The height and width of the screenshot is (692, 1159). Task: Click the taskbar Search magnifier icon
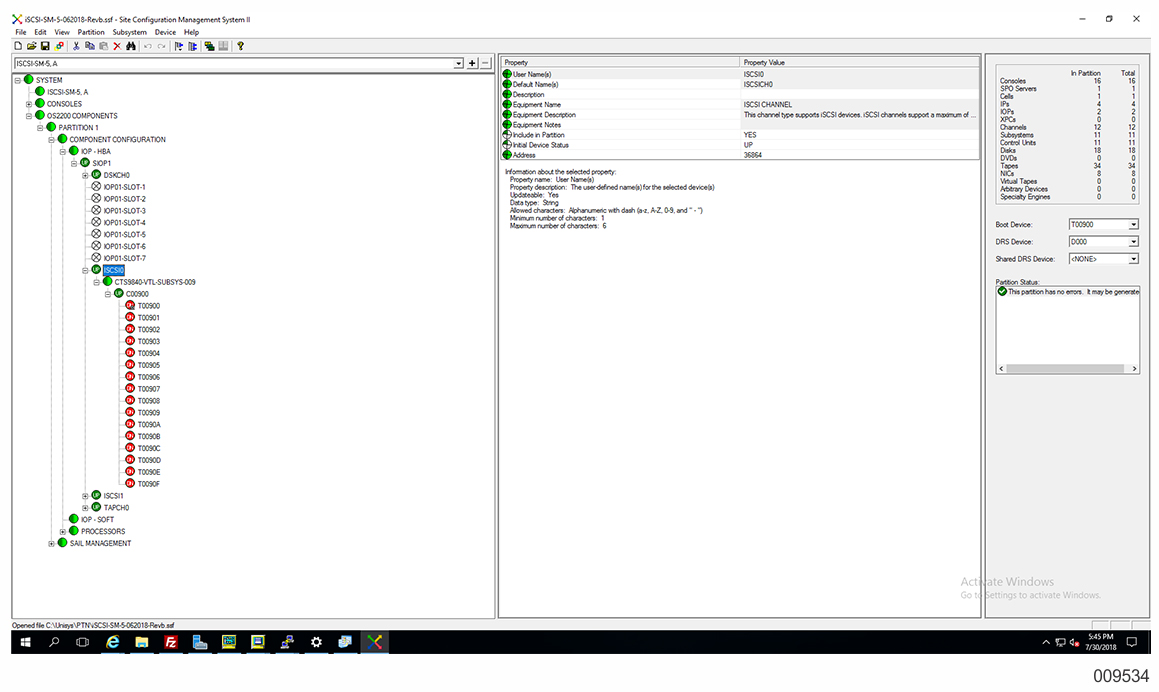(54, 642)
